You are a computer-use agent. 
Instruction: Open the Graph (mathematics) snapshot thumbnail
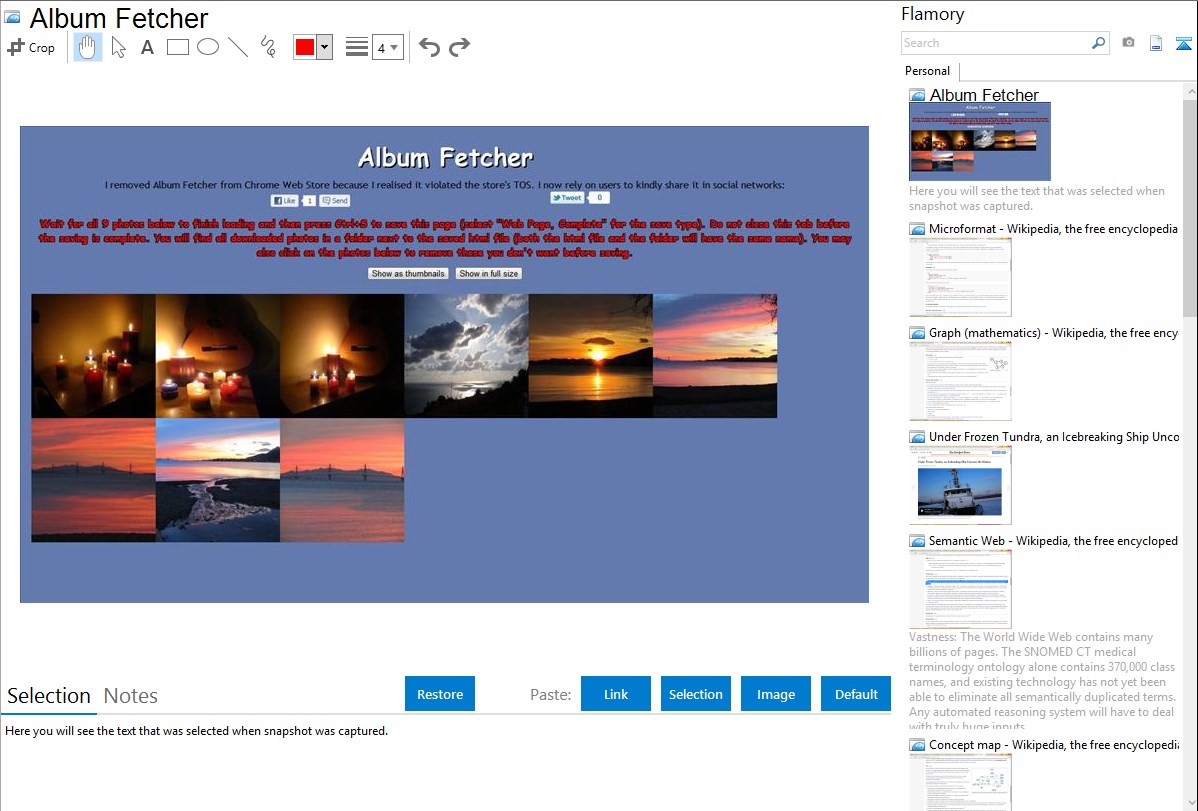(x=960, y=381)
